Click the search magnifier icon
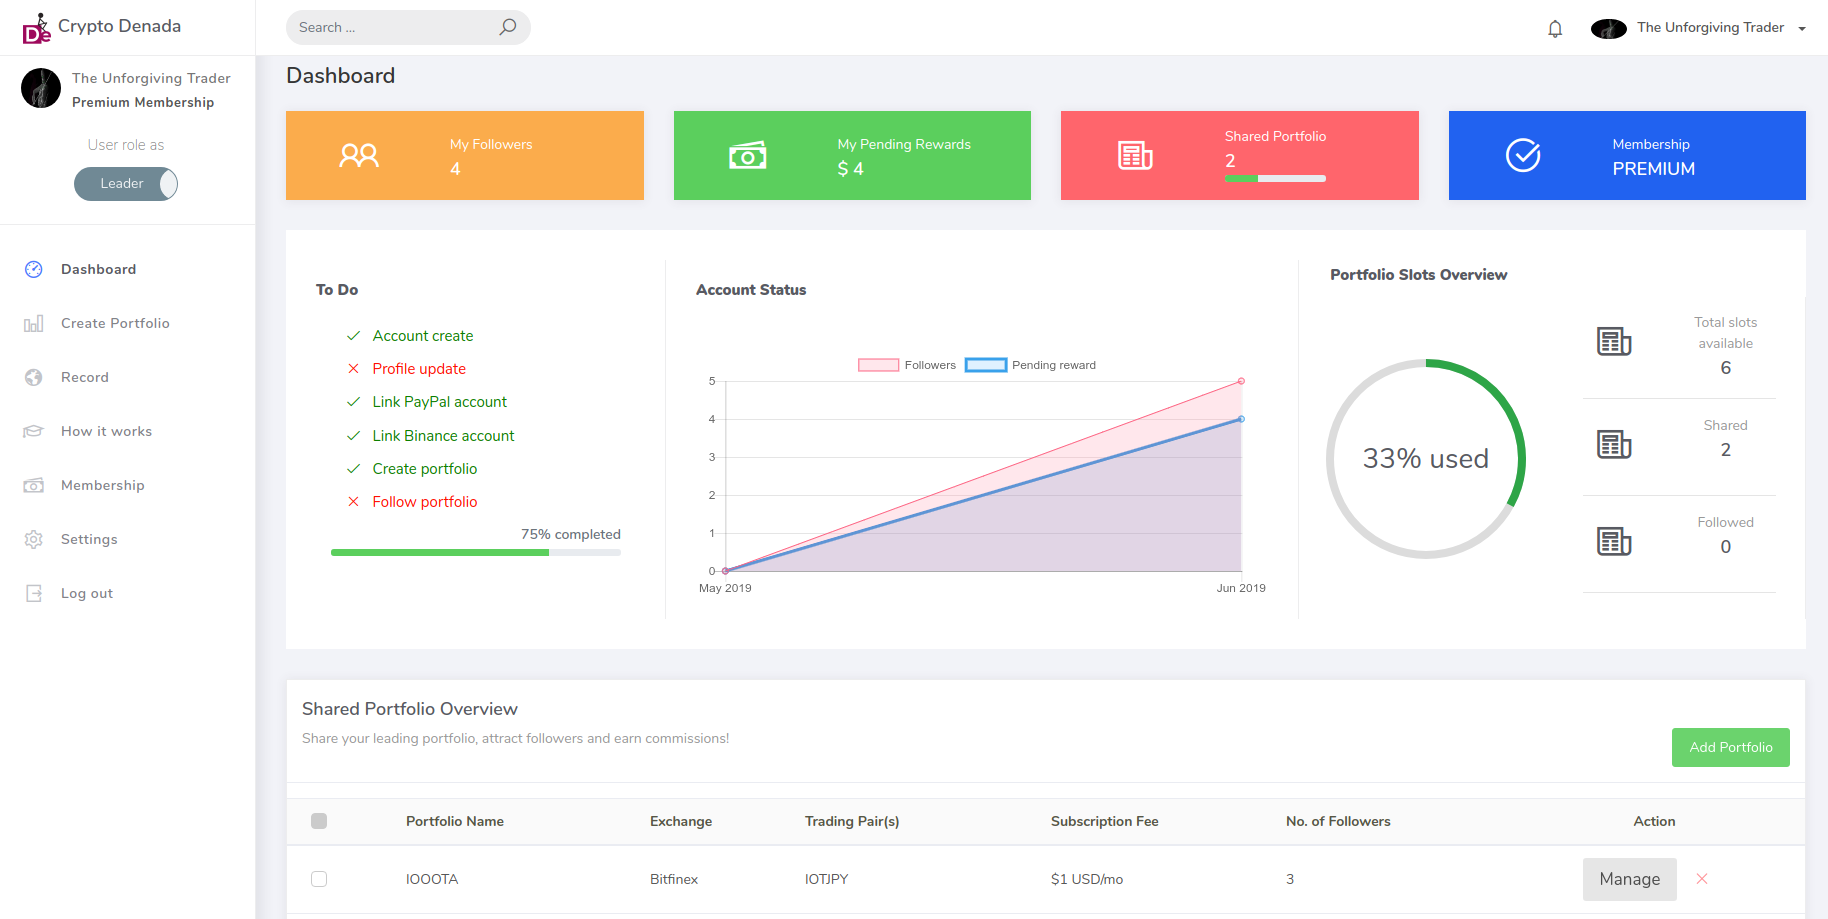Viewport: 1828px width, 919px height. coord(508,27)
